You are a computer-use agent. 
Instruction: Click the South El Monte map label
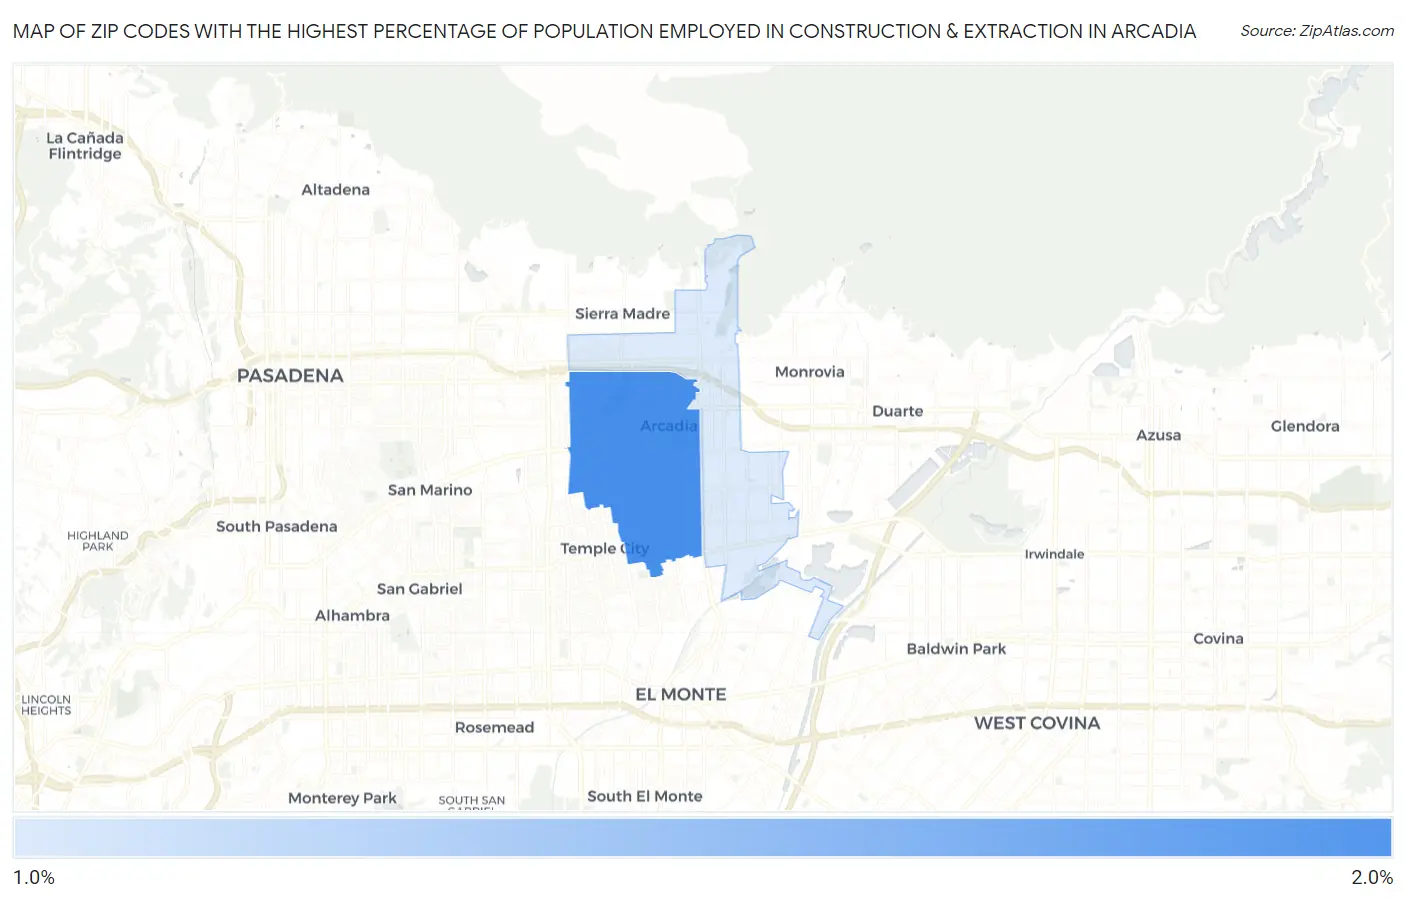click(x=644, y=796)
